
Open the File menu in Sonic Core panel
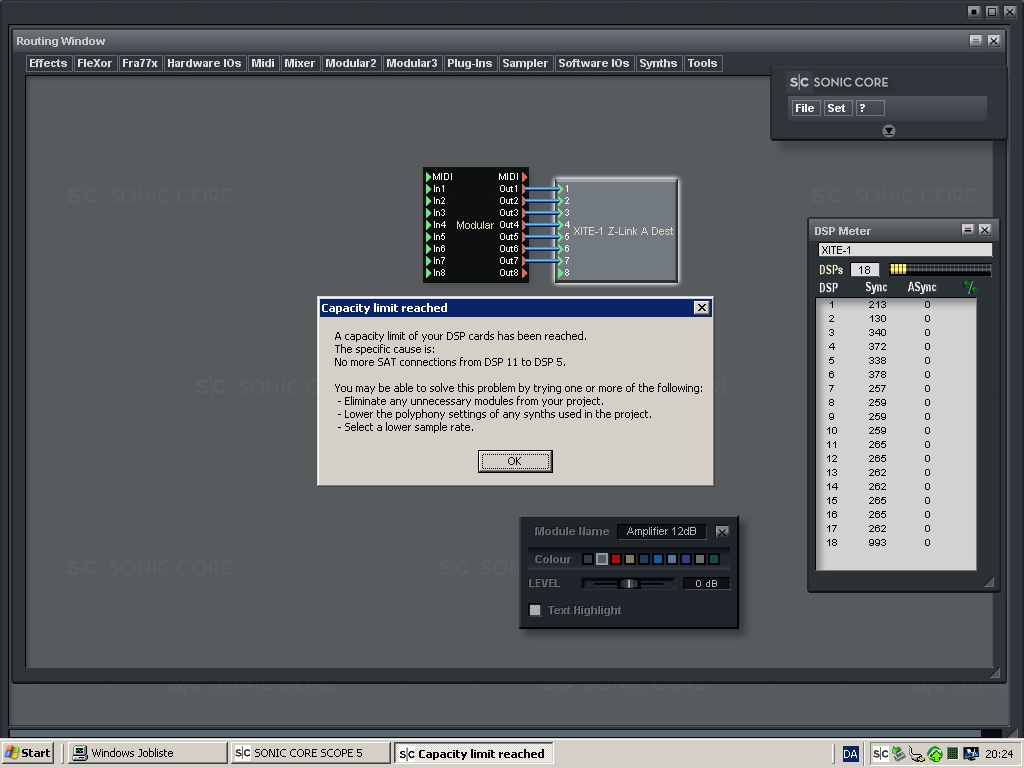(x=804, y=108)
